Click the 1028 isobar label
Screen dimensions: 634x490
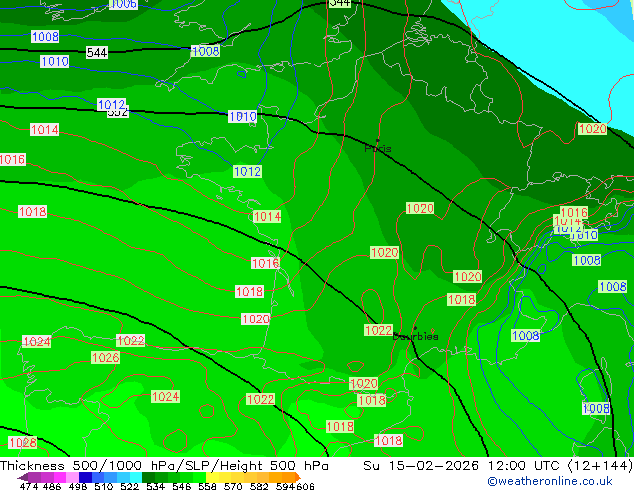[23, 442]
